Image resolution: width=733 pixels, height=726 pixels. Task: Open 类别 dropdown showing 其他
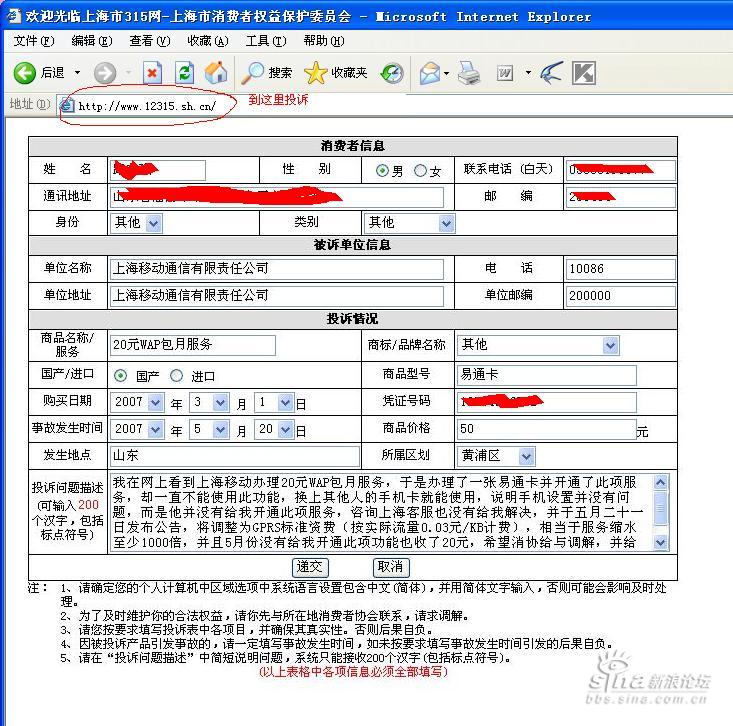(409, 223)
